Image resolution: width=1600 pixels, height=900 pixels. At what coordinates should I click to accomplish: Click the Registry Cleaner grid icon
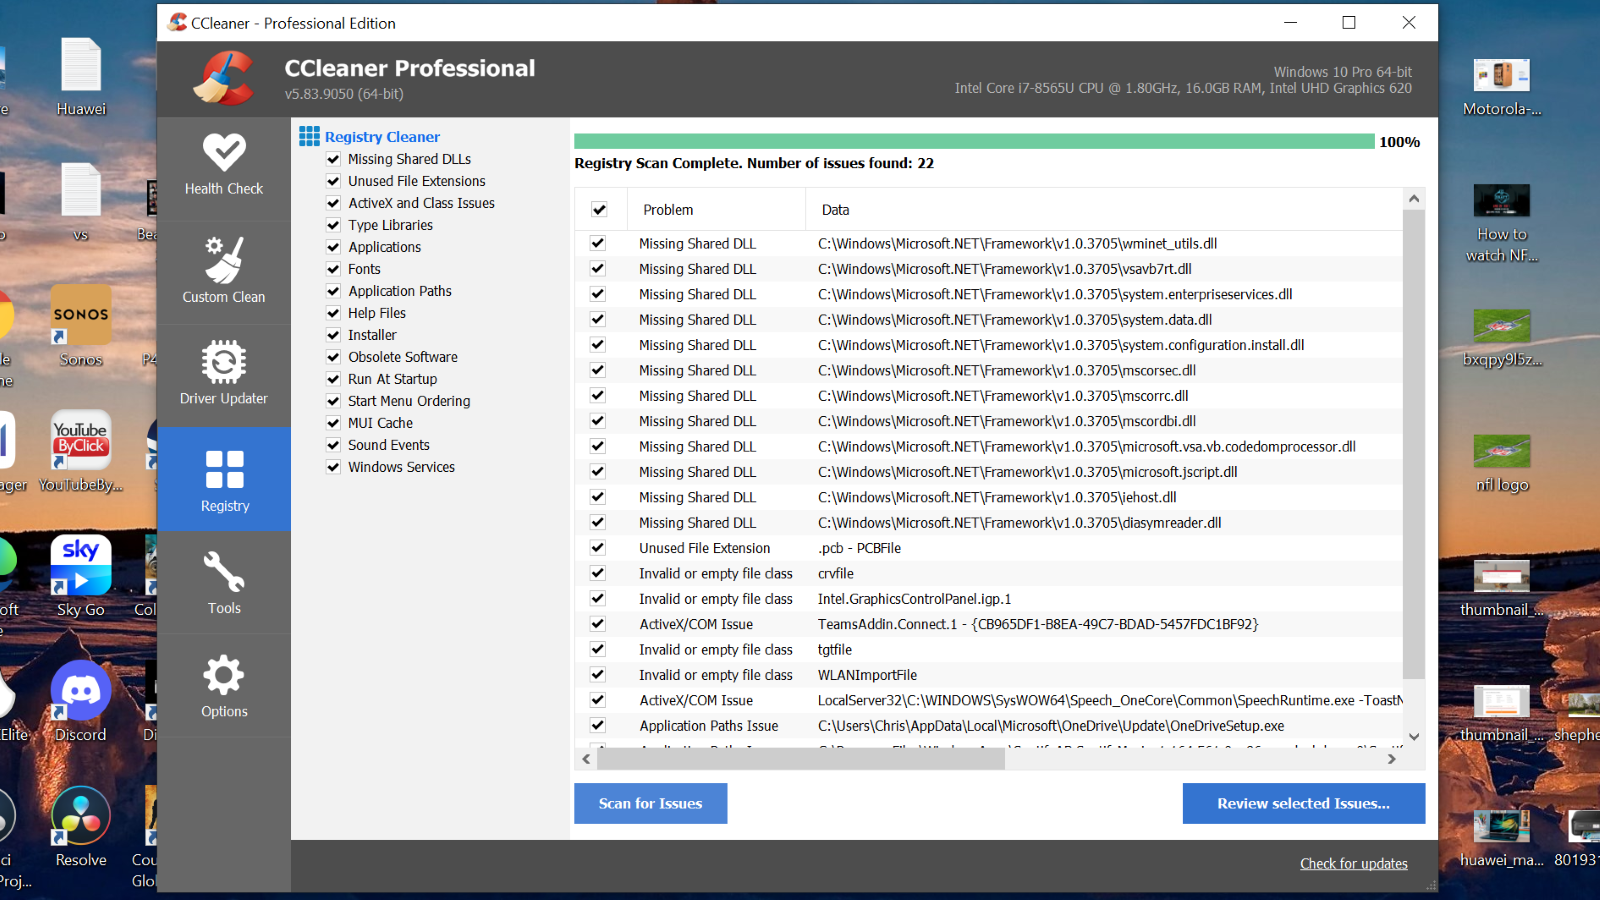click(x=309, y=136)
